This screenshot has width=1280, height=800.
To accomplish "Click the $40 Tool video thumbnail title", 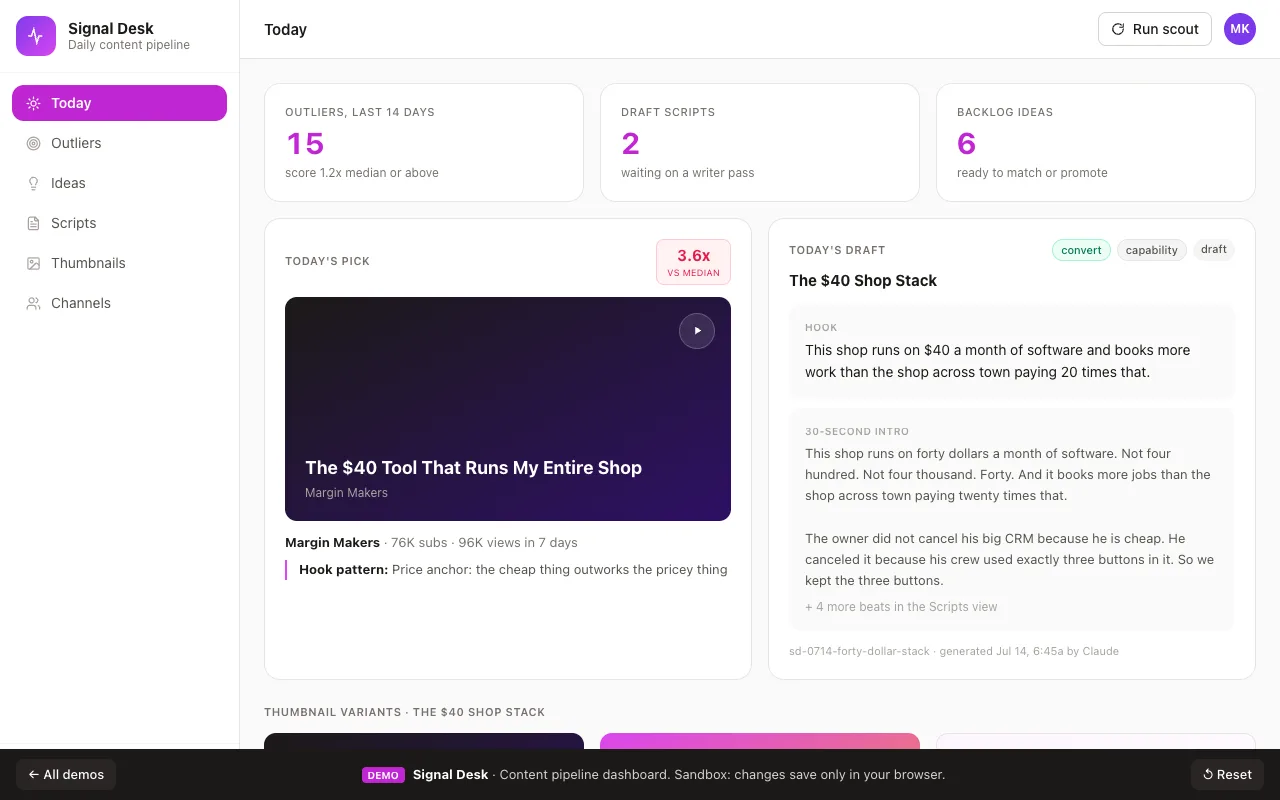I will tap(473, 467).
